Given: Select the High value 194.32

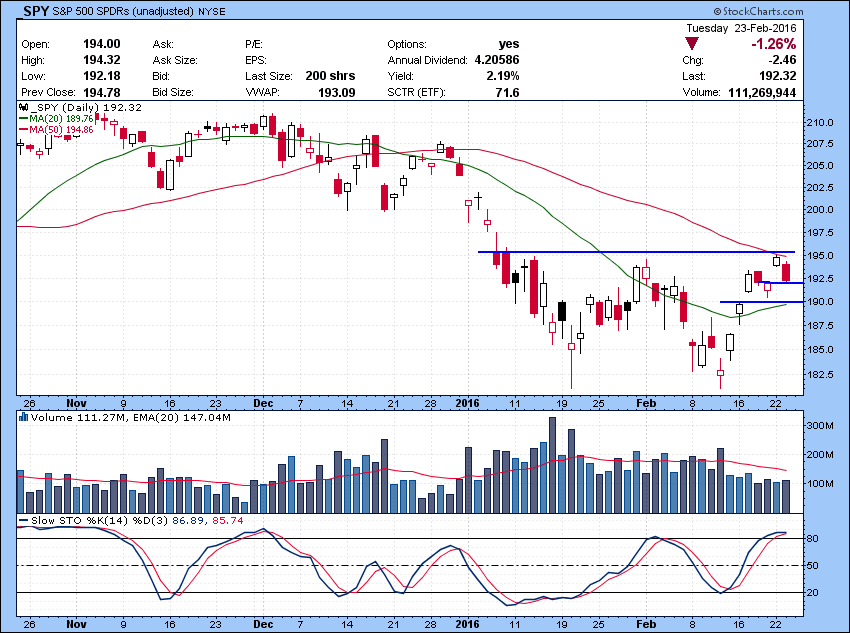Looking at the screenshot, I should (102, 60).
